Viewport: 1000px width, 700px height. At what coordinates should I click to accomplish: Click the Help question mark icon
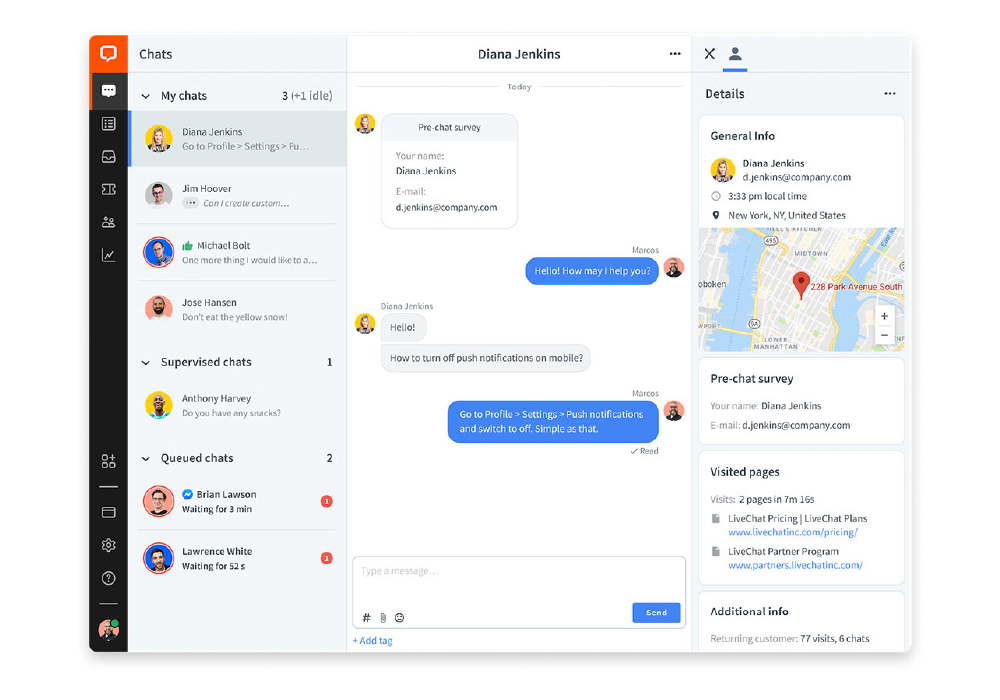(x=108, y=578)
